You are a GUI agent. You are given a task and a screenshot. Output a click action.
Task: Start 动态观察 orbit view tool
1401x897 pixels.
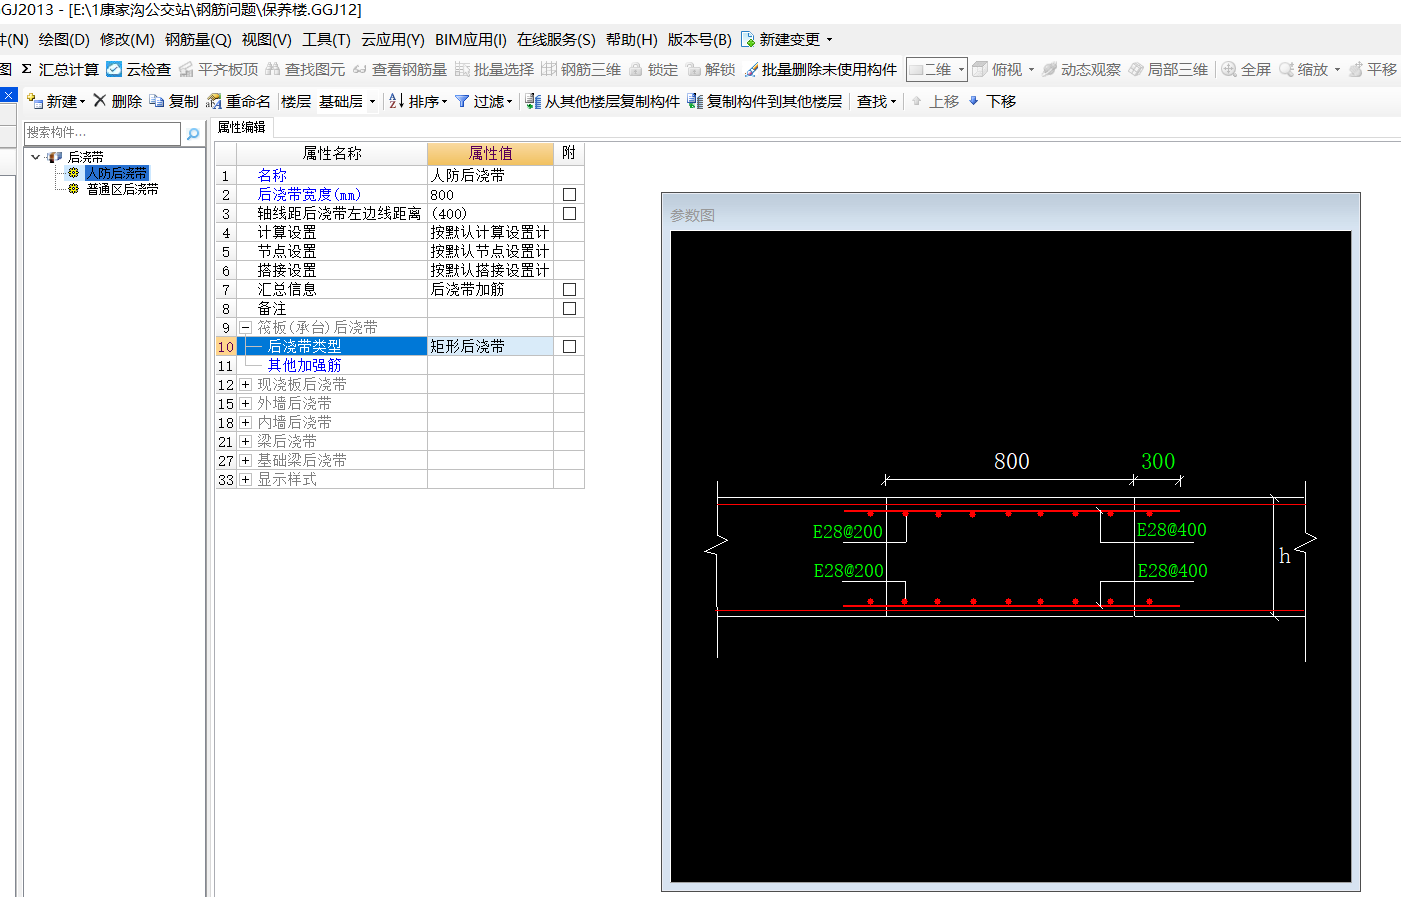(x=1081, y=69)
